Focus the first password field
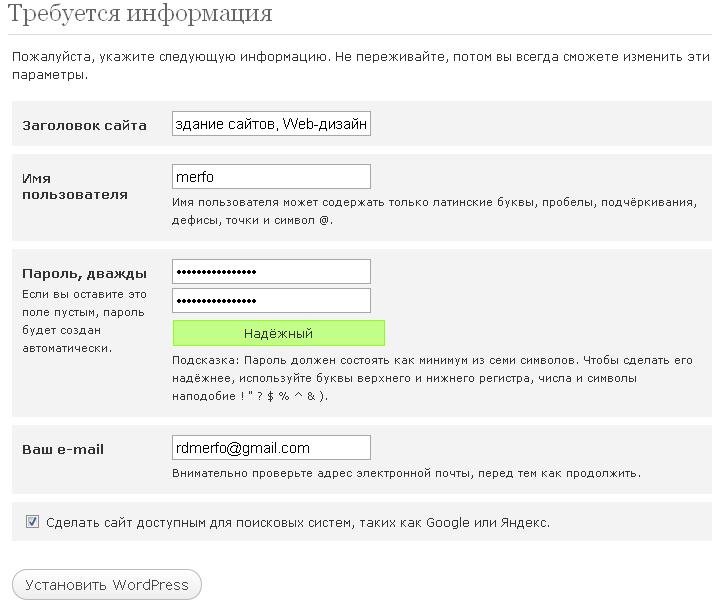The image size is (721, 604). tap(271, 272)
